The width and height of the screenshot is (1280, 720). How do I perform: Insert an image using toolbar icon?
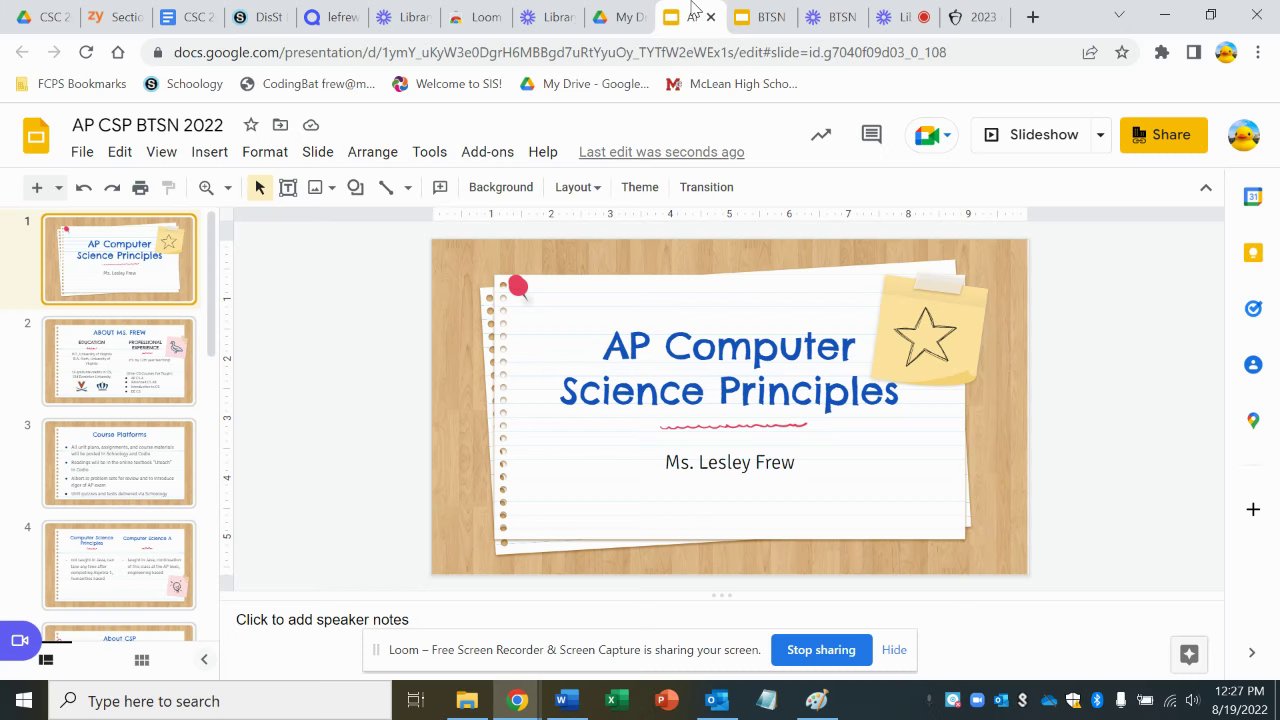click(x=315, y=187)
